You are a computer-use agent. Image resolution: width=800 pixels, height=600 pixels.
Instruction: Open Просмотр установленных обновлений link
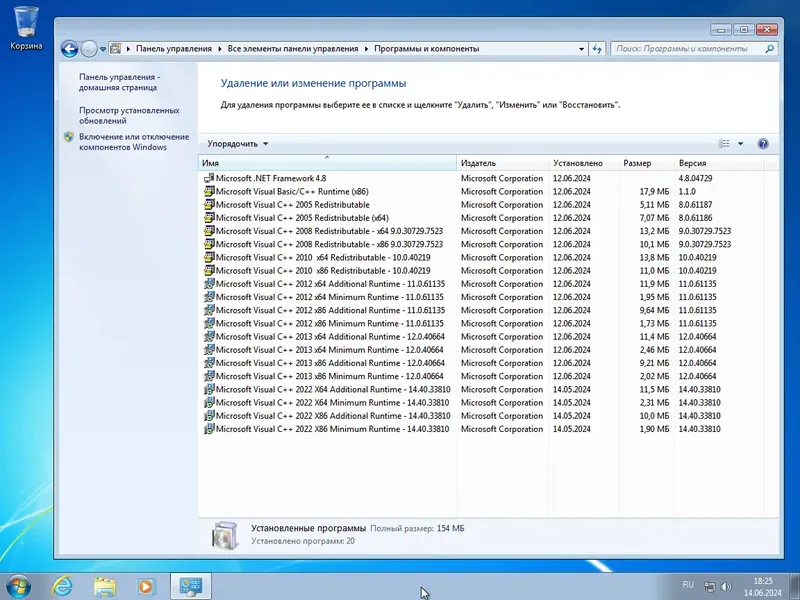pyautogui.click(x=129, y=115)
